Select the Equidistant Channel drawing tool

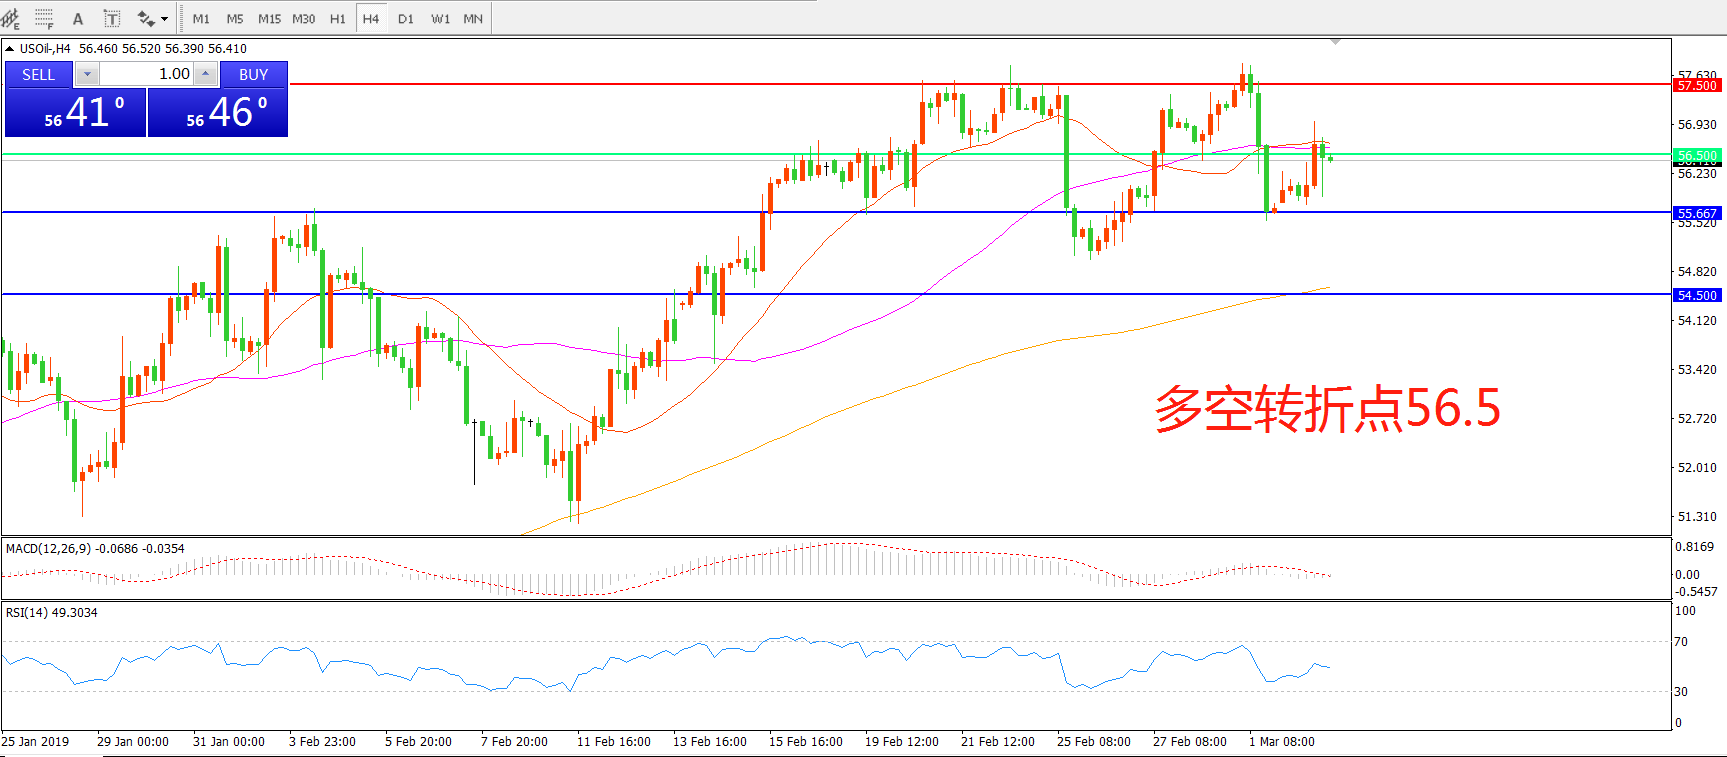(11, 18)
